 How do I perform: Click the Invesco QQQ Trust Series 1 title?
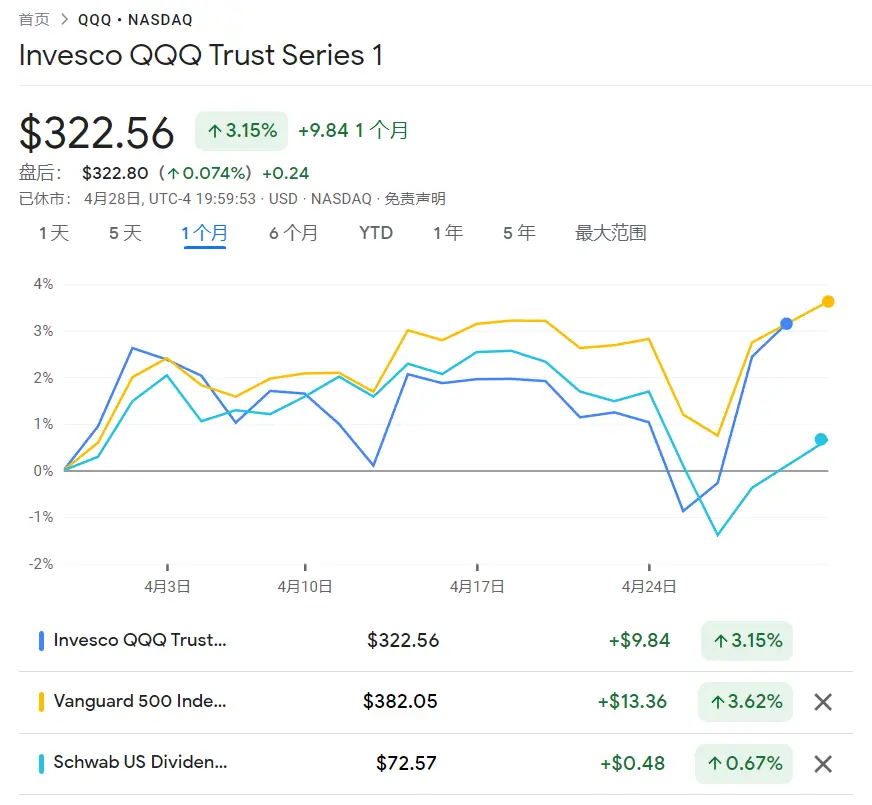tap(201, 55)
